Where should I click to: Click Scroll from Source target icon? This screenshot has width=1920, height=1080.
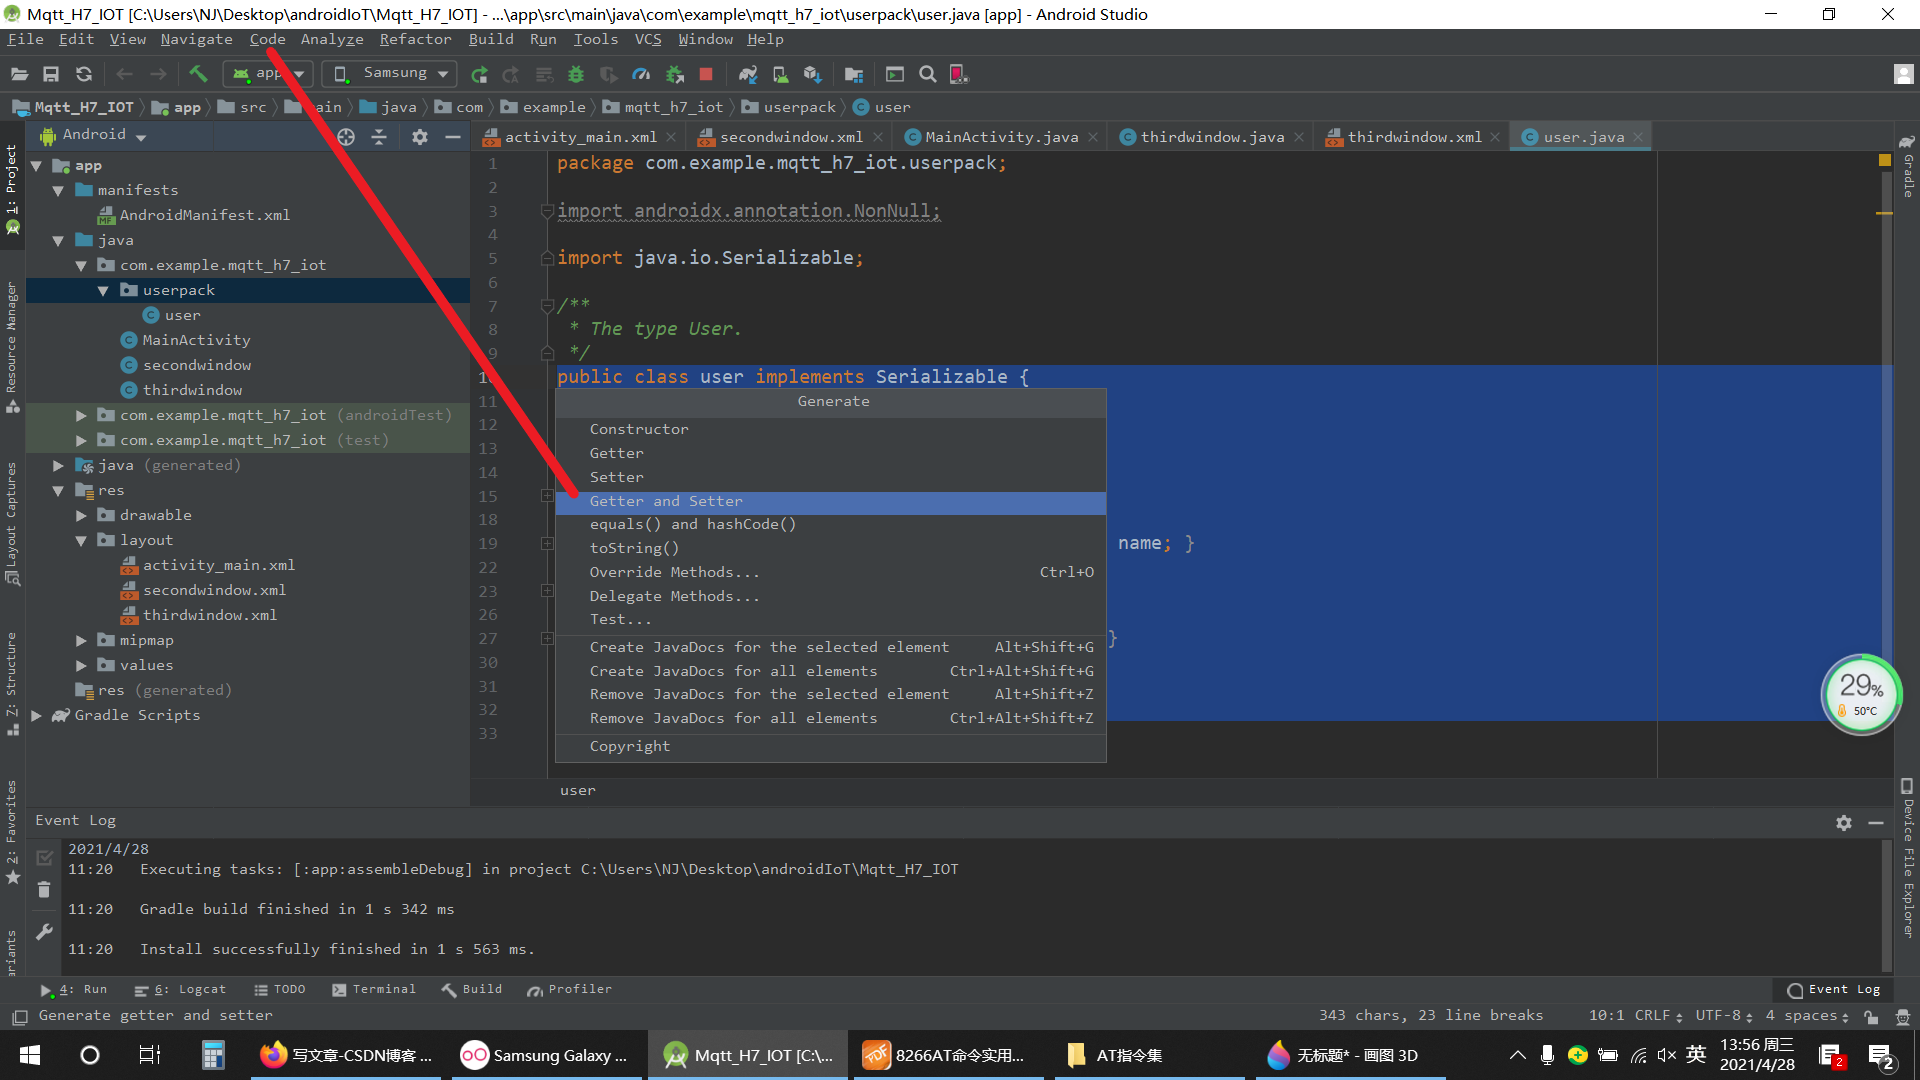[346, 137]
